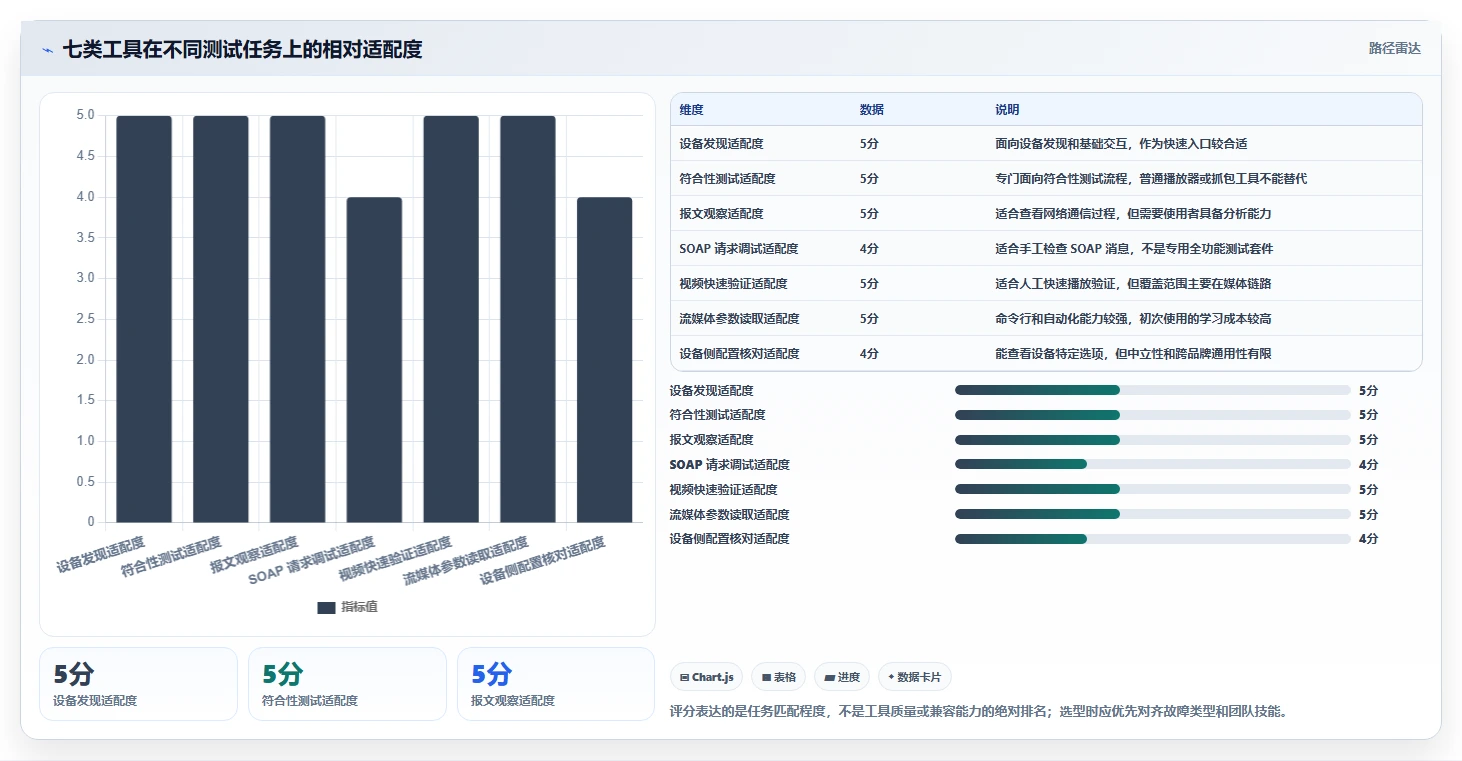Click the title 七类工具在不同测试任务上的相对适配度
This screenshot has height=761, width=1462.
pos(242,49)
